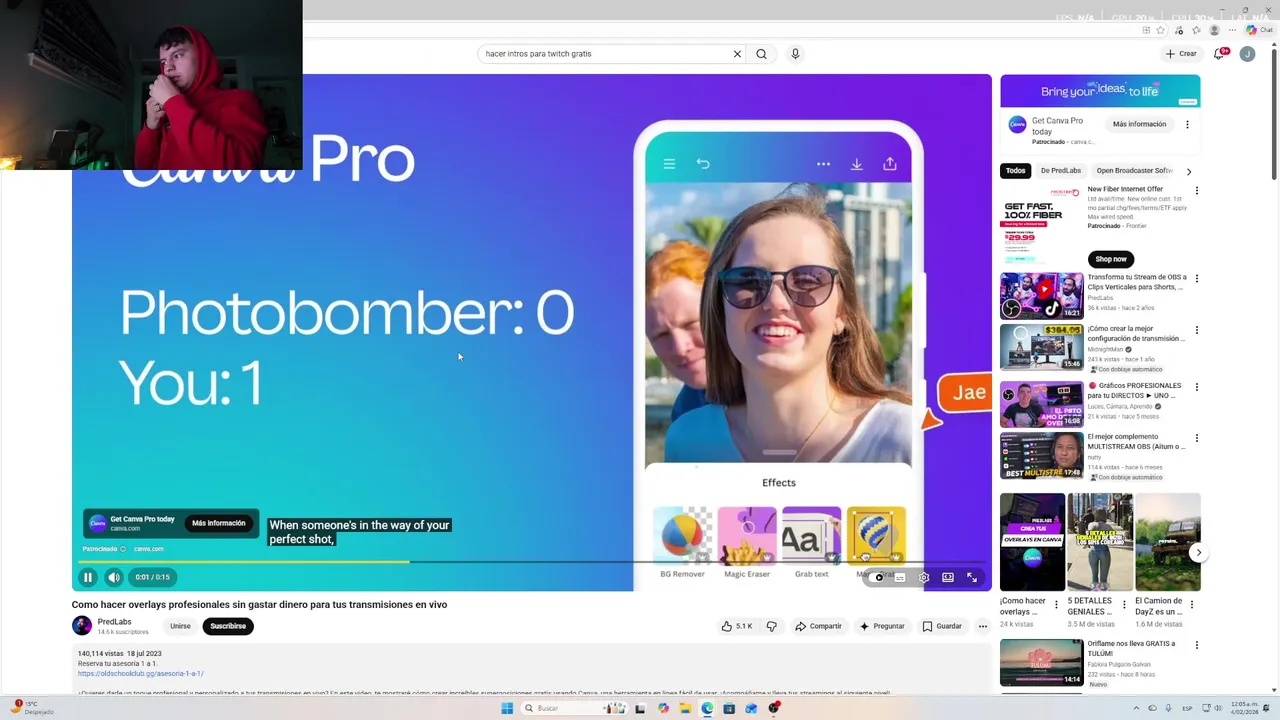Click the Compartir button

(x=818, y=626)
